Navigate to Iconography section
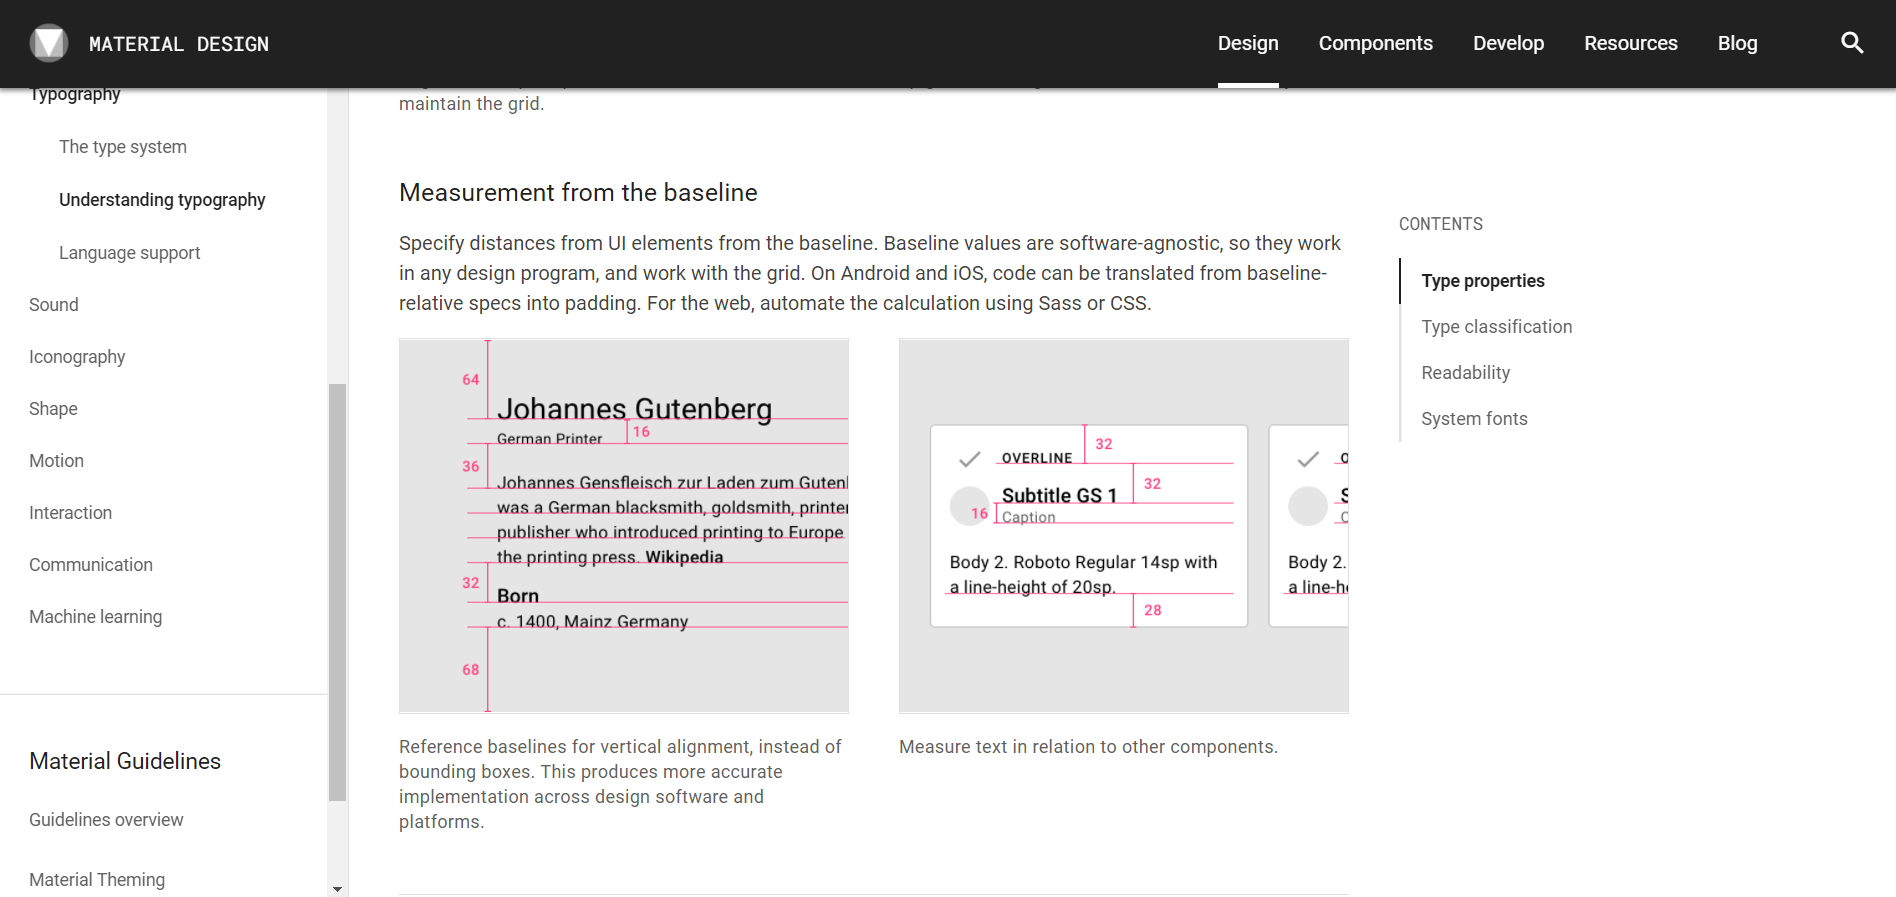The image size is (1896, 897). (77, 357)
